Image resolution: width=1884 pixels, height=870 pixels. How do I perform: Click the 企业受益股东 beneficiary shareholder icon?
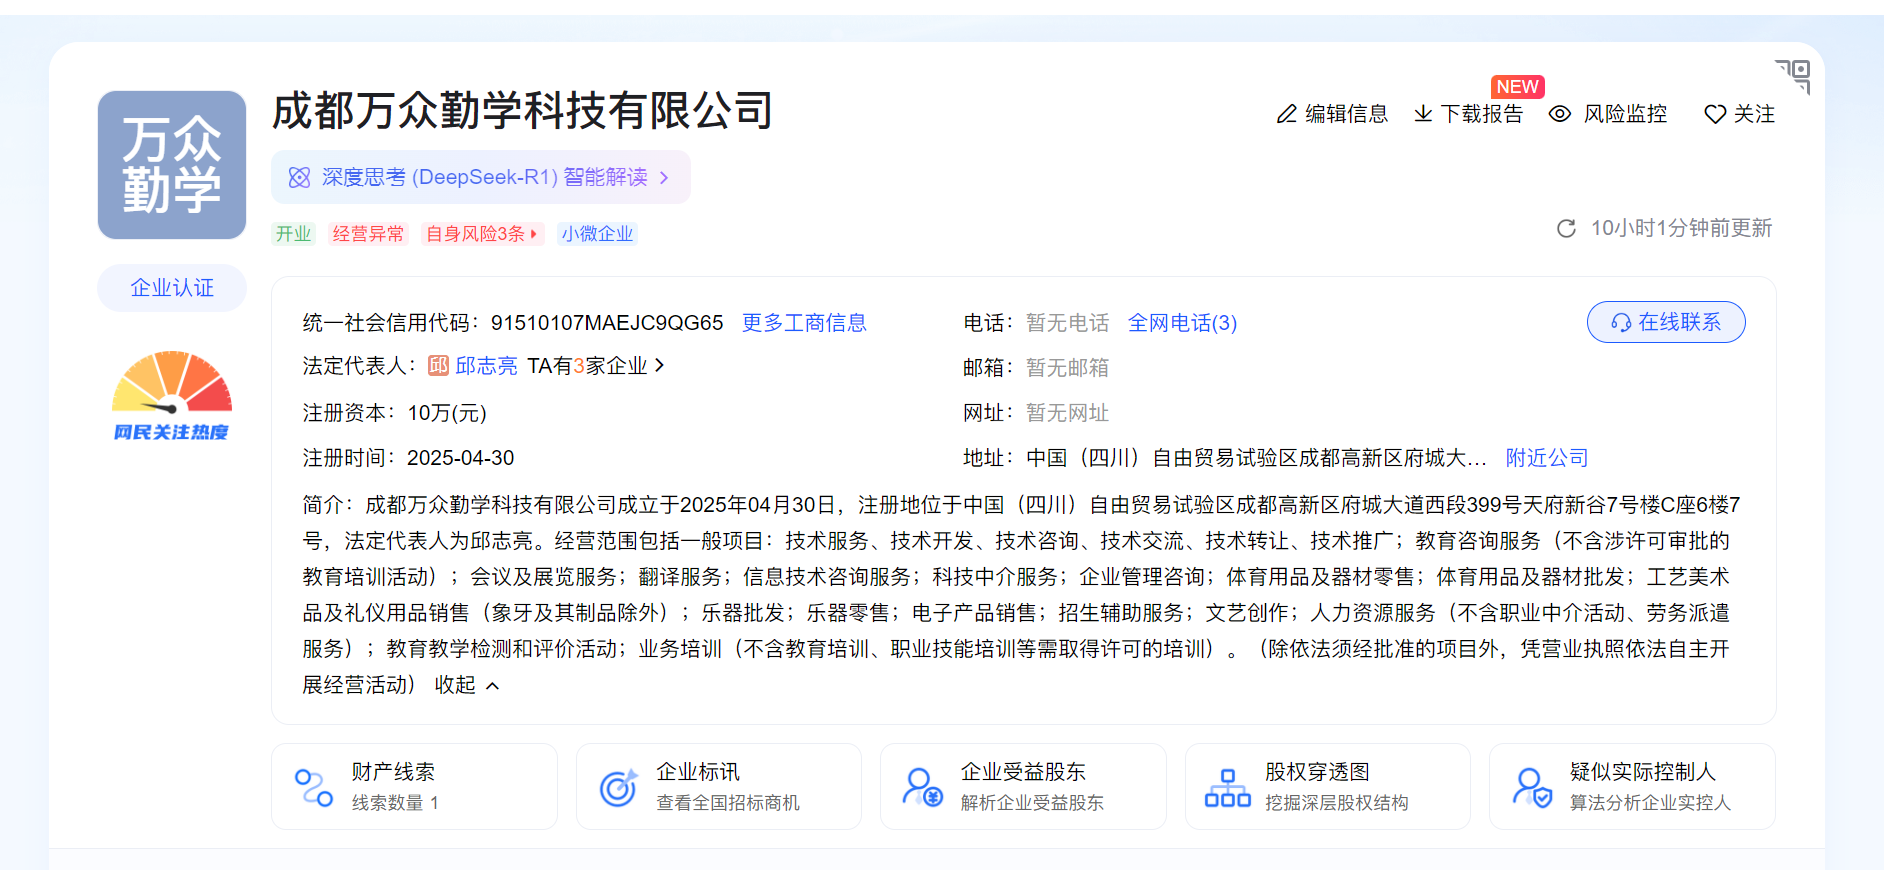click(922, 787)
